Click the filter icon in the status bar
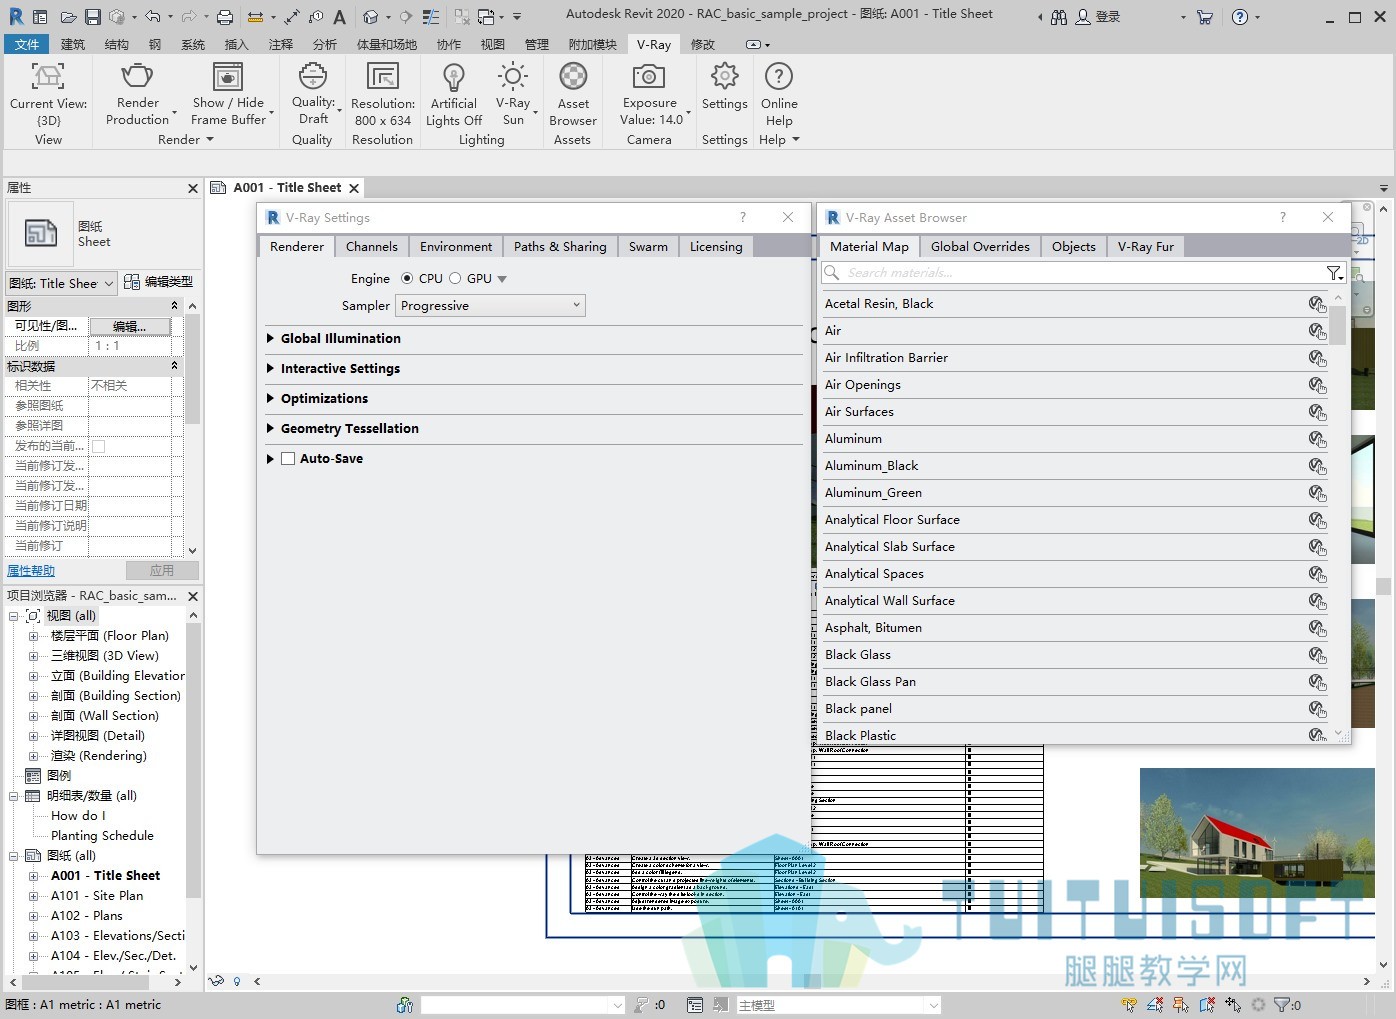Viewport: 1396px width, 1019px height. pyautogui.click(x=1282, y=1005)
